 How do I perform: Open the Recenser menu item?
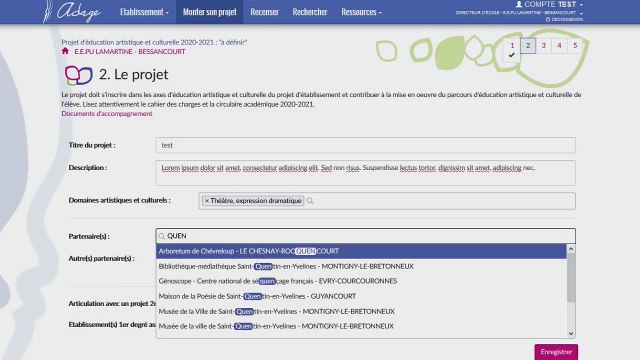click(x=264, y=12)
